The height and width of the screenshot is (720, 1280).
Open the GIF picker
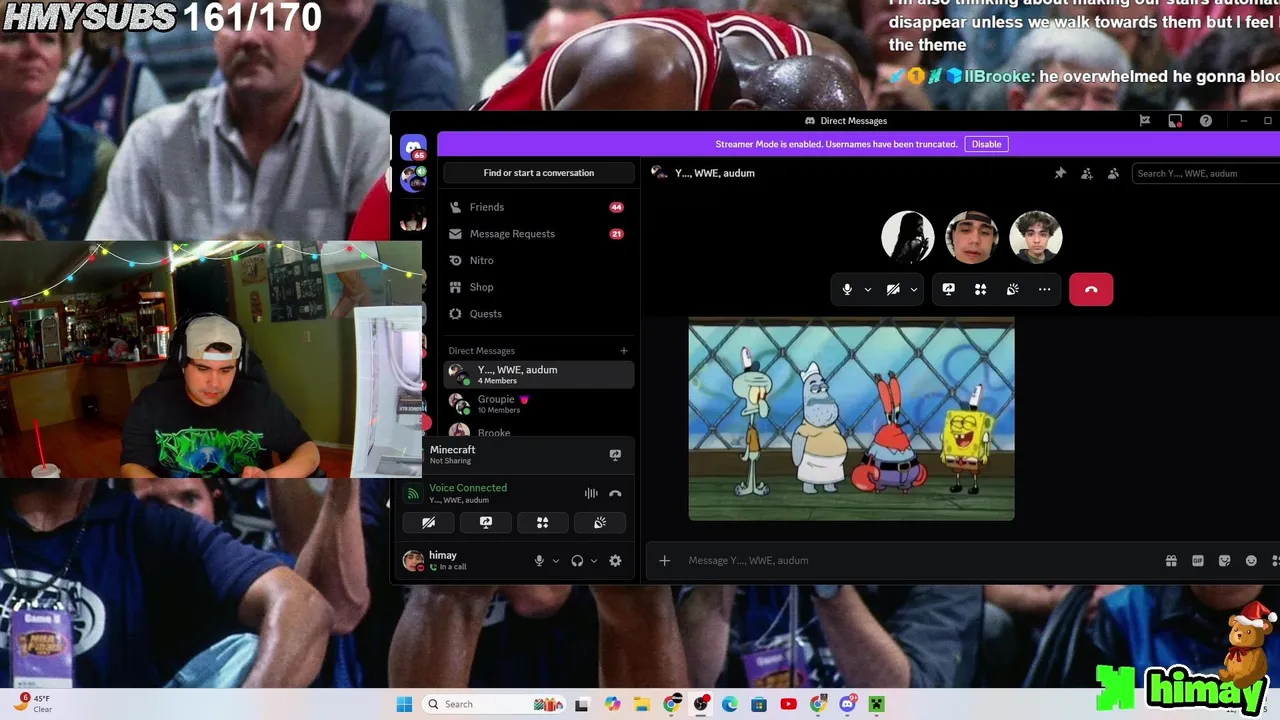(x=1198, y=561)
